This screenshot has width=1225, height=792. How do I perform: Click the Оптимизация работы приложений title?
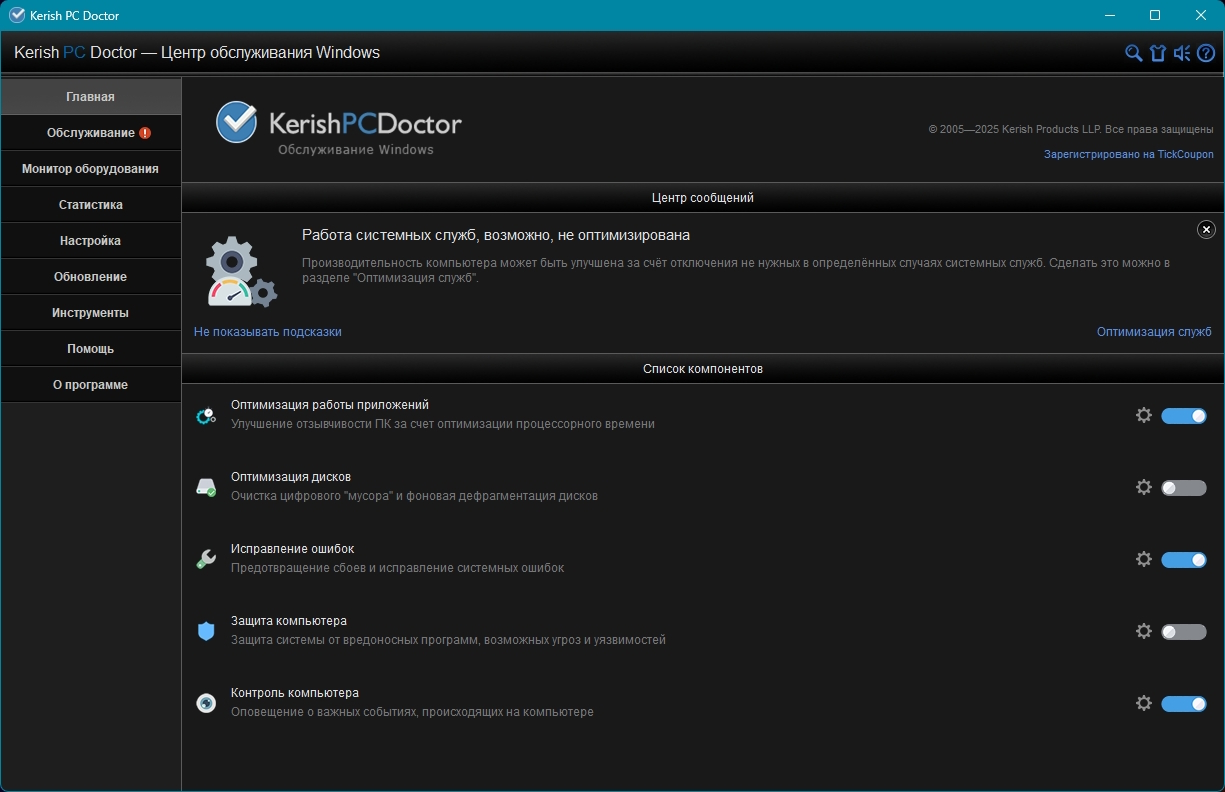(330, 405)
